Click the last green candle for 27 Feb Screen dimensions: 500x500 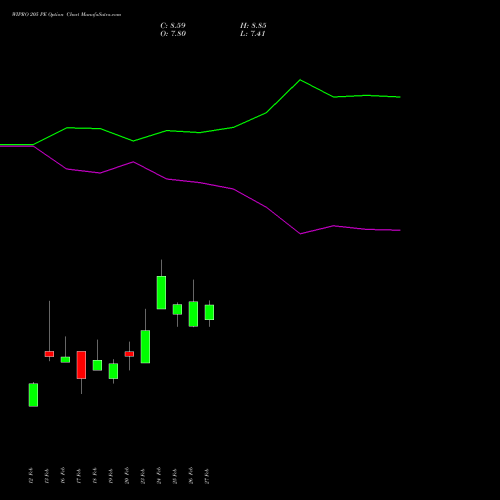tap(209, 312)
